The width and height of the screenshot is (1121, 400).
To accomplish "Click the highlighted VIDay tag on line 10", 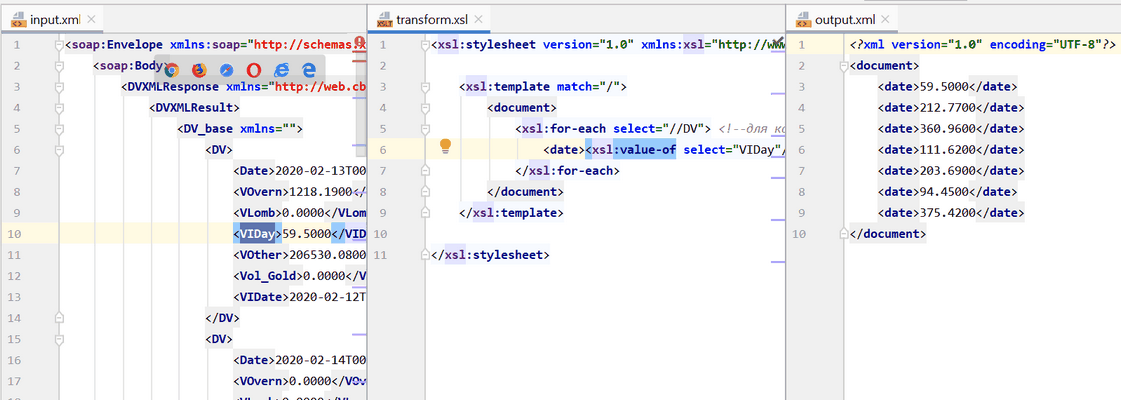I will tap(257, 233).
